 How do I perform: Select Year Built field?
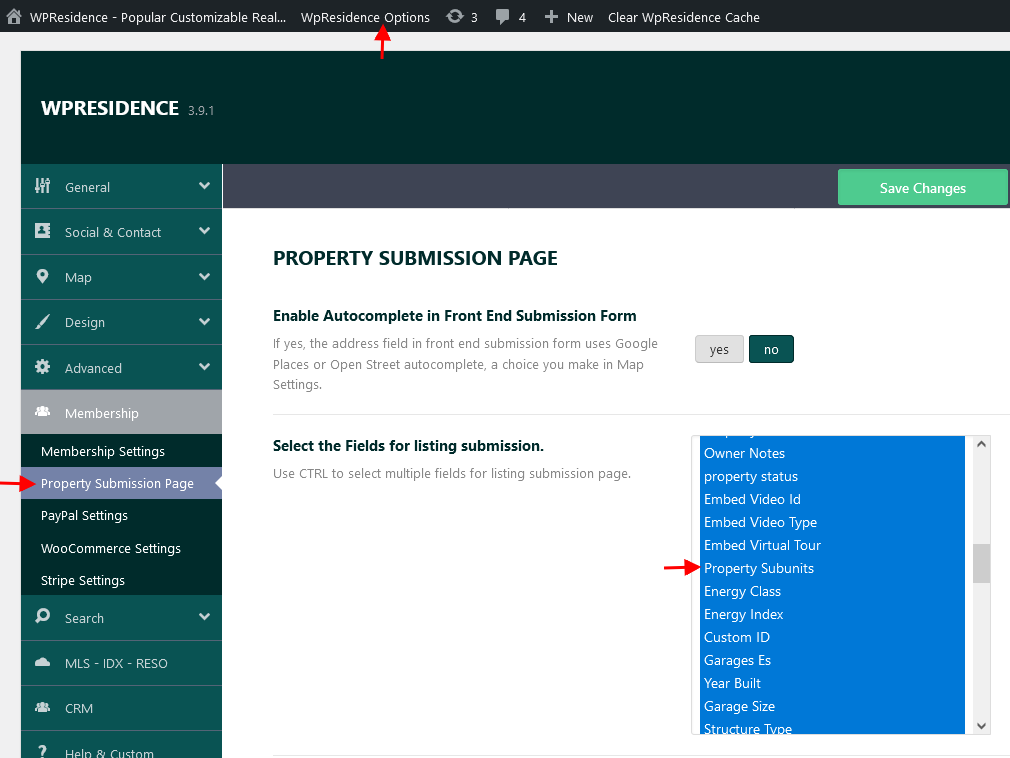832,683
